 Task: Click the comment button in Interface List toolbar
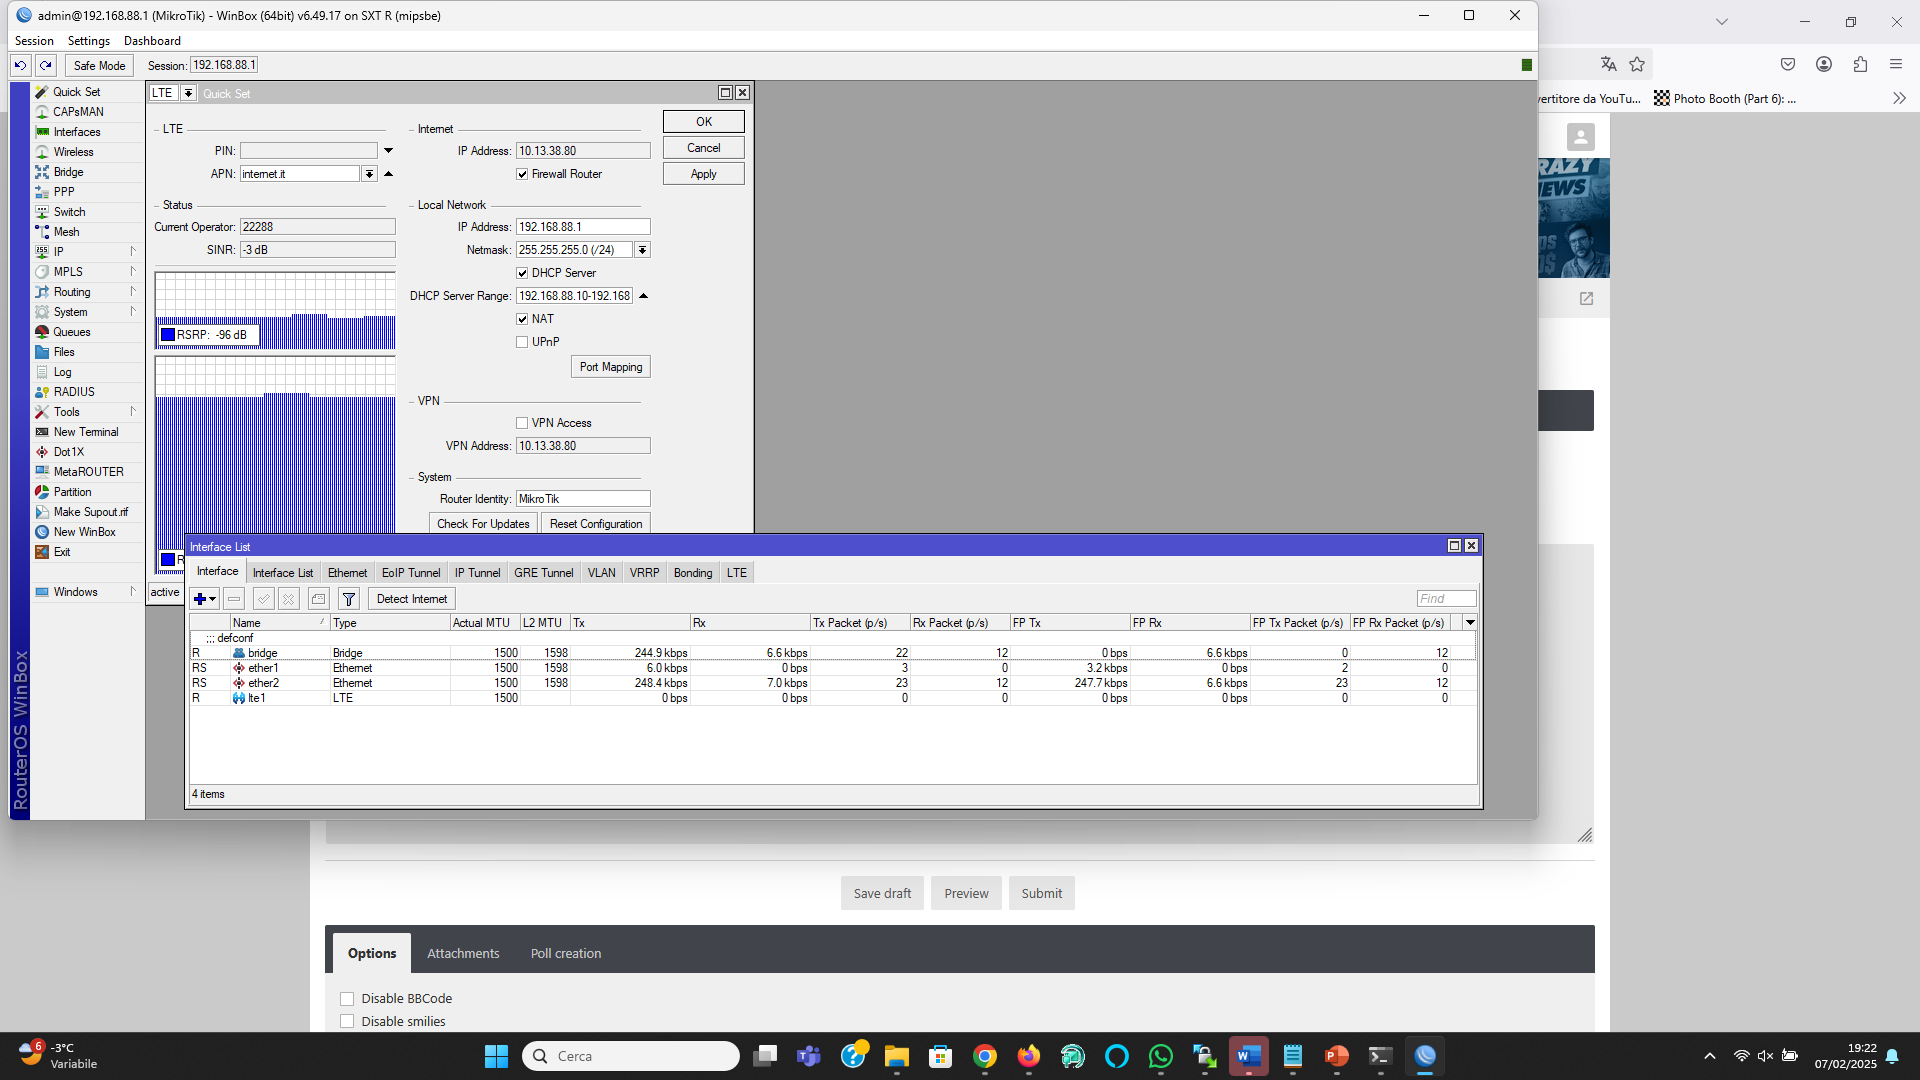tap(318, 599)
